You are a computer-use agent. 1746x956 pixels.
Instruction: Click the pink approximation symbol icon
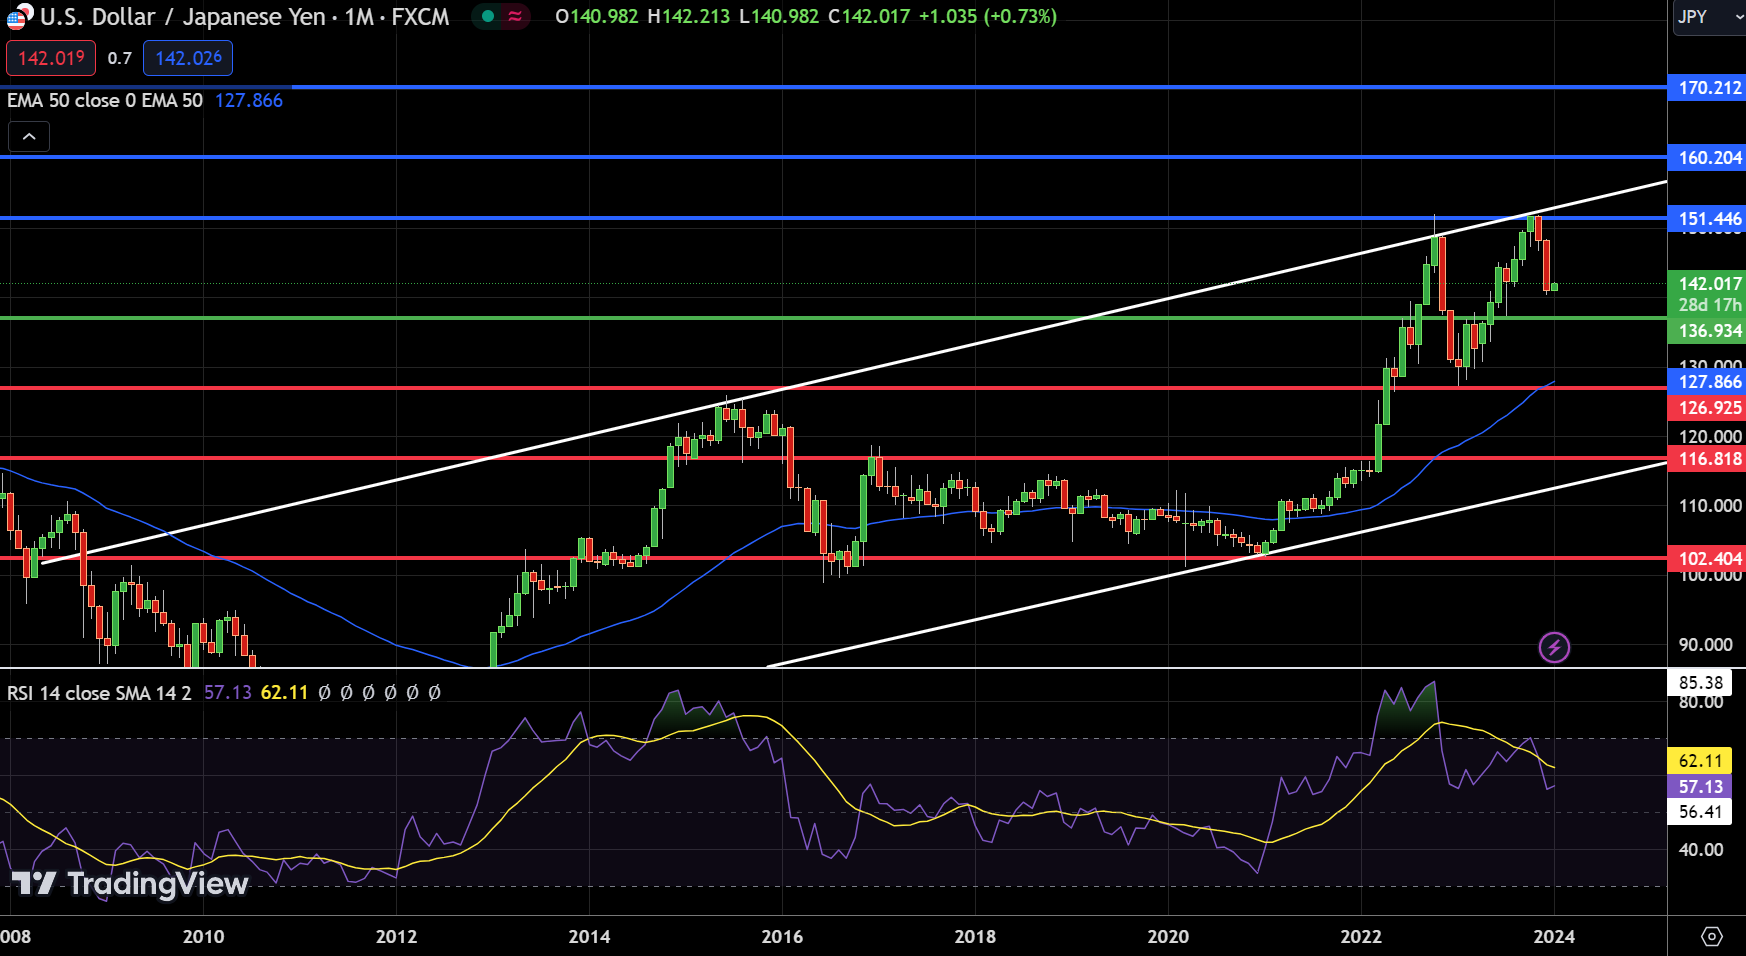tap(515, 16)
